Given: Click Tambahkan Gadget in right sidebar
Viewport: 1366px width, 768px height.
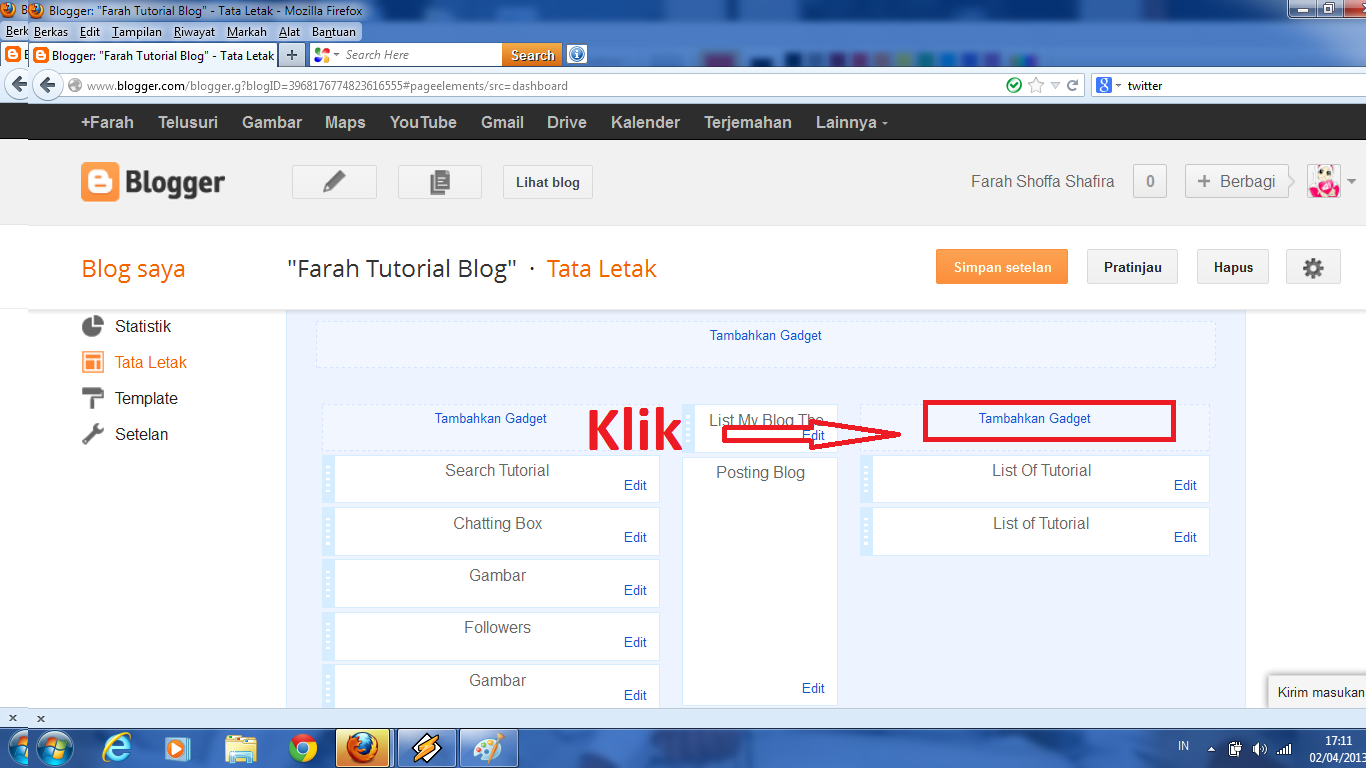Looking at the screenshot, I should tap(1035, 419).
